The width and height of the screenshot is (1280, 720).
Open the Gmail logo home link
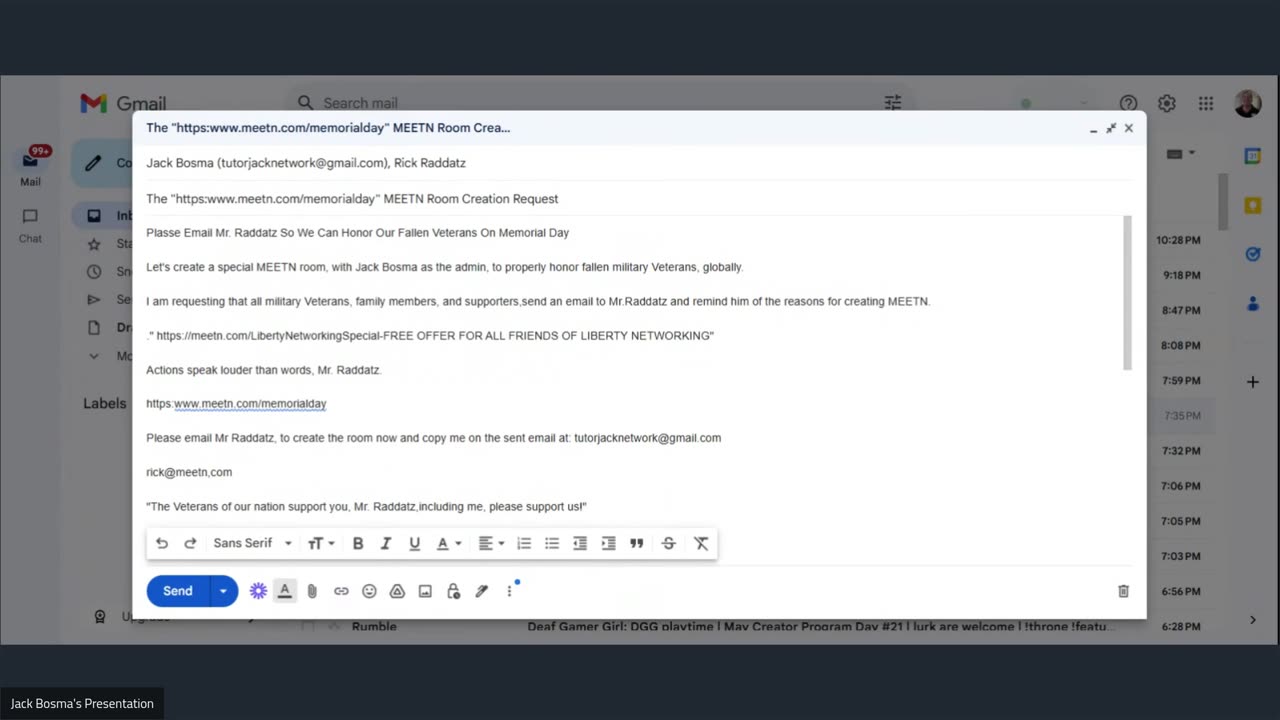[123, 103]
